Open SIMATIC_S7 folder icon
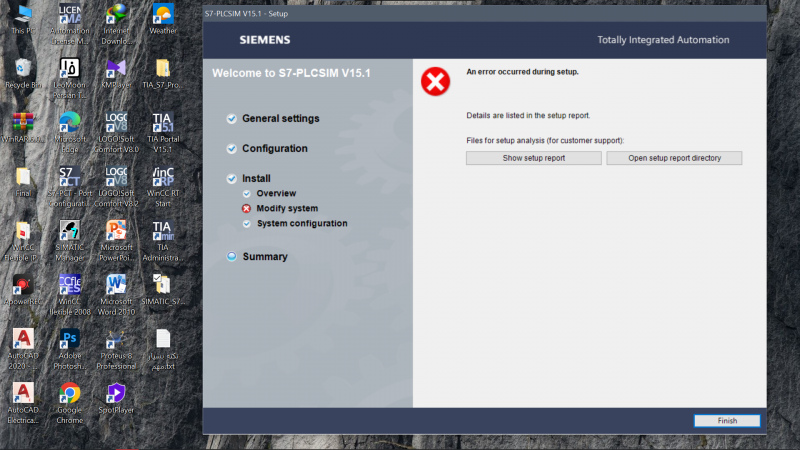The image size is (800, 450). click(162, 291)
